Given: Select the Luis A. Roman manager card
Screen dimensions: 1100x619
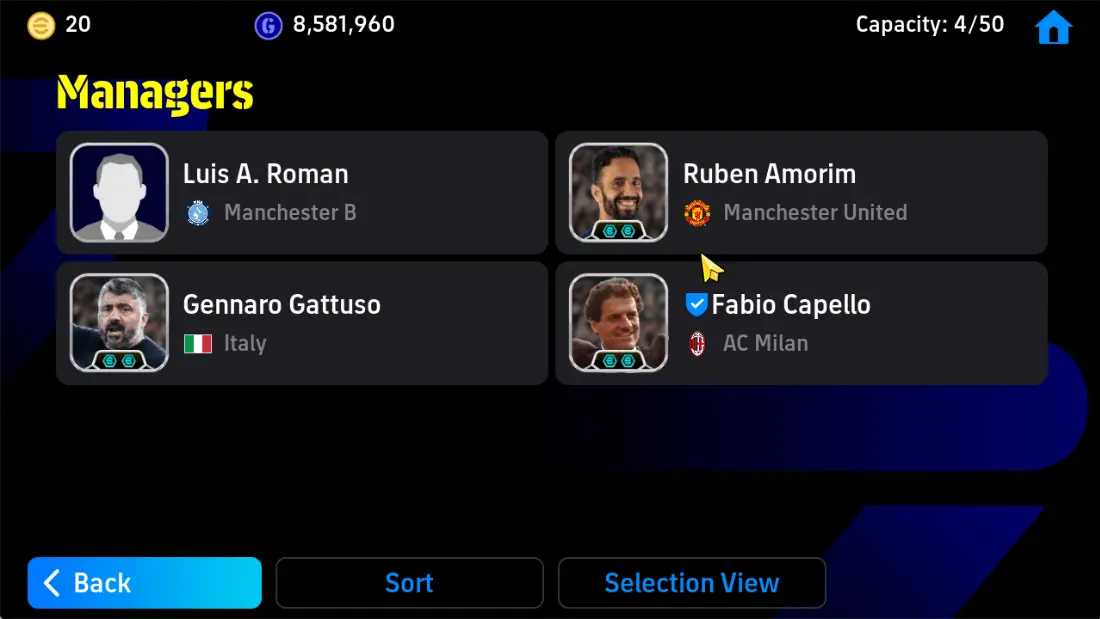Looking at the screenshot, I should coord(302,192).
